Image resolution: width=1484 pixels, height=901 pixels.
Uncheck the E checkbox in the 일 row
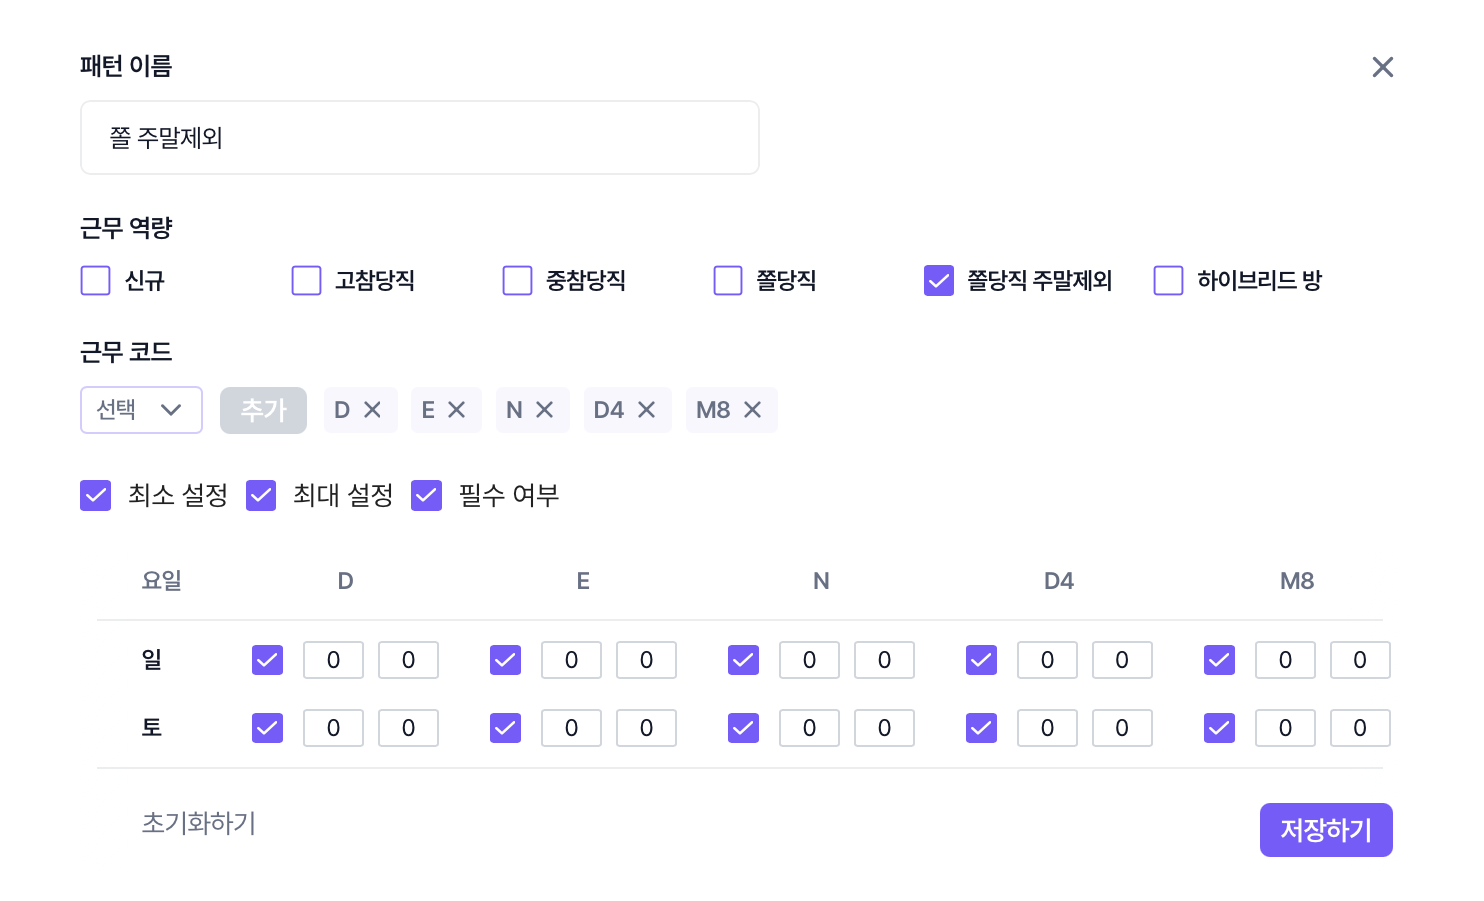tap(506, 660)
